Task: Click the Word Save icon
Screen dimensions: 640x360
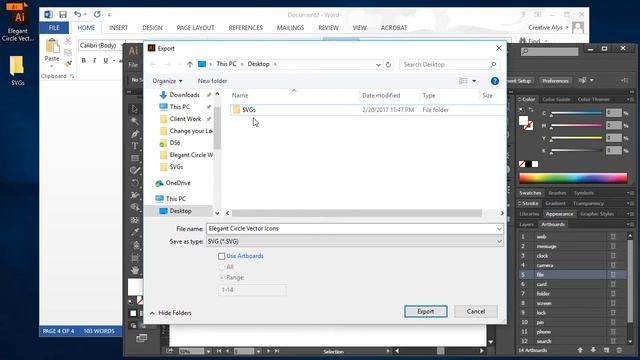Action: click(x=63, y=15)
